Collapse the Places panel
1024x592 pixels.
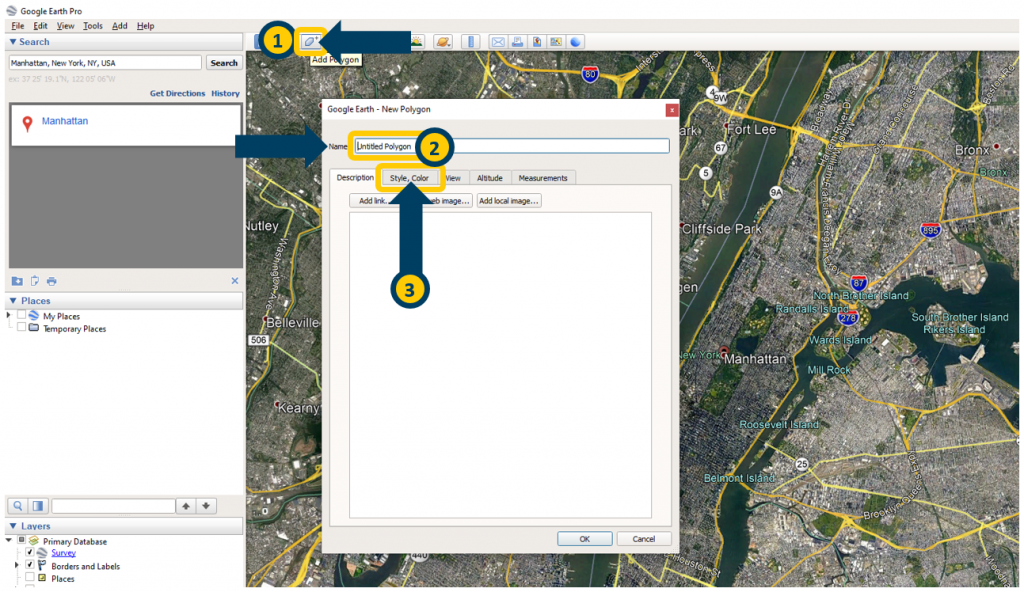coord(12,301)
